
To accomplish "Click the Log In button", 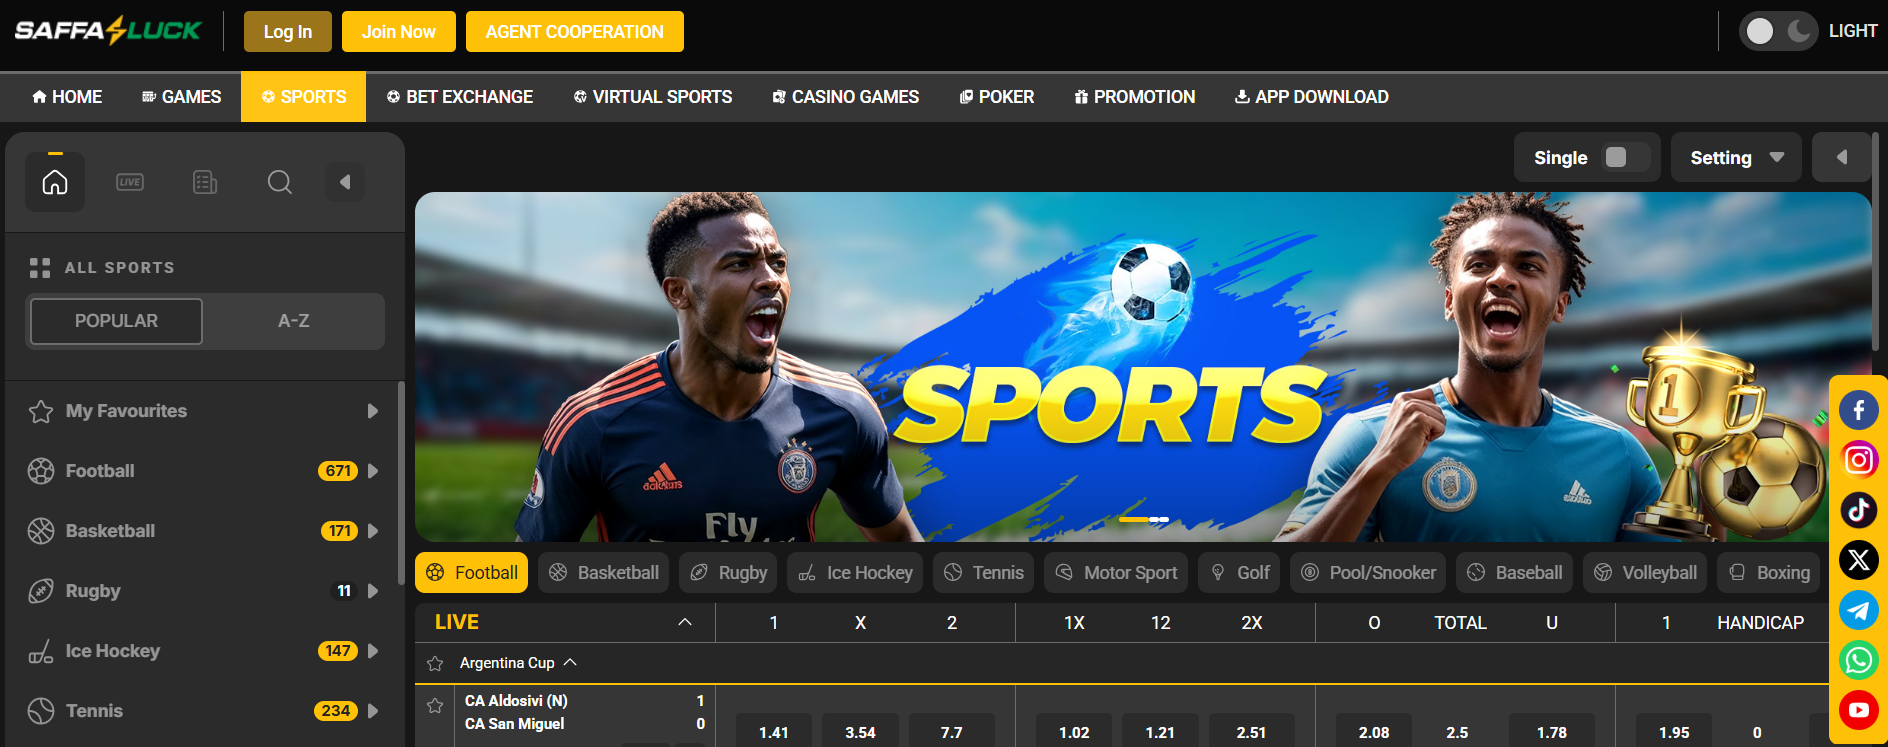I will click(288, 32).
